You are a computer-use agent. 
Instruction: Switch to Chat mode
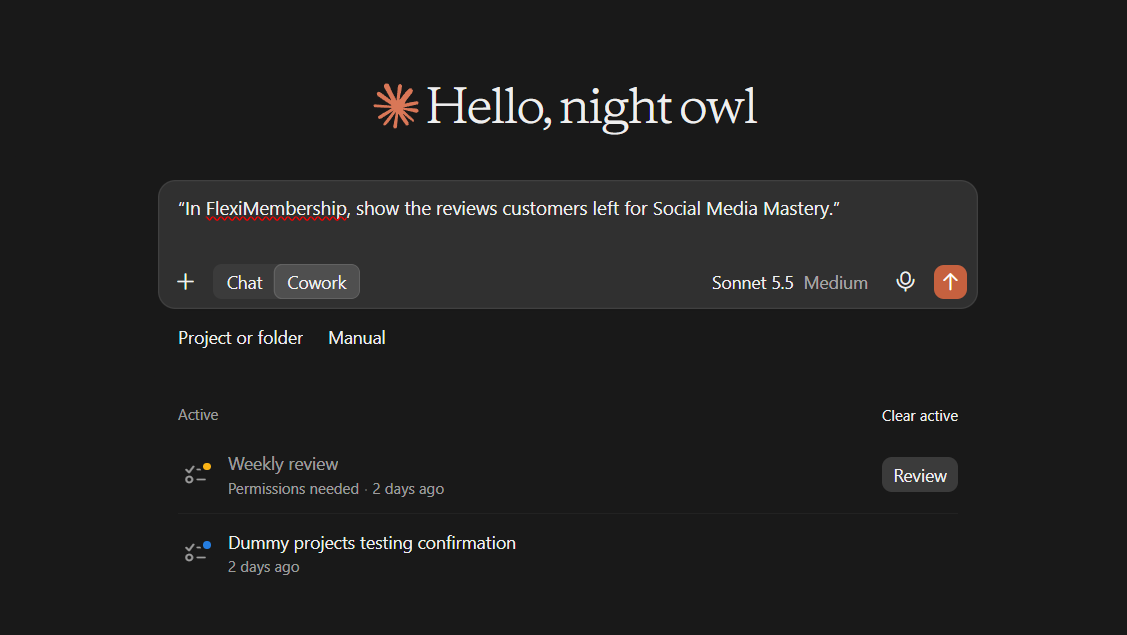[244, 283]
